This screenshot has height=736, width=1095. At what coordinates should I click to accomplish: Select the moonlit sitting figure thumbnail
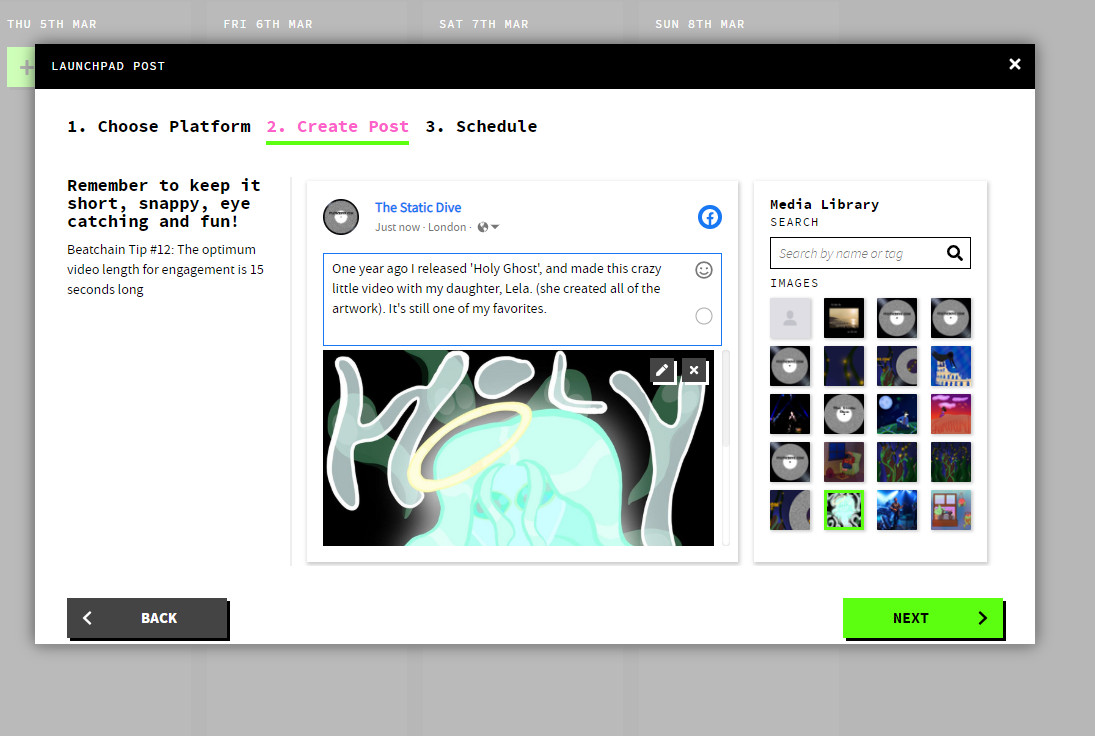click(897, 414)
